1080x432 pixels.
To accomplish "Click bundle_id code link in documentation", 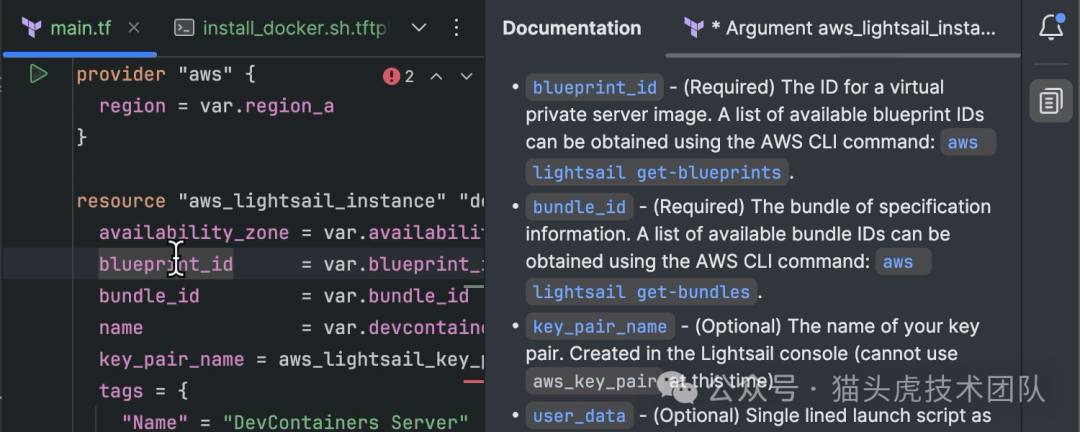I will coord(579,207).
